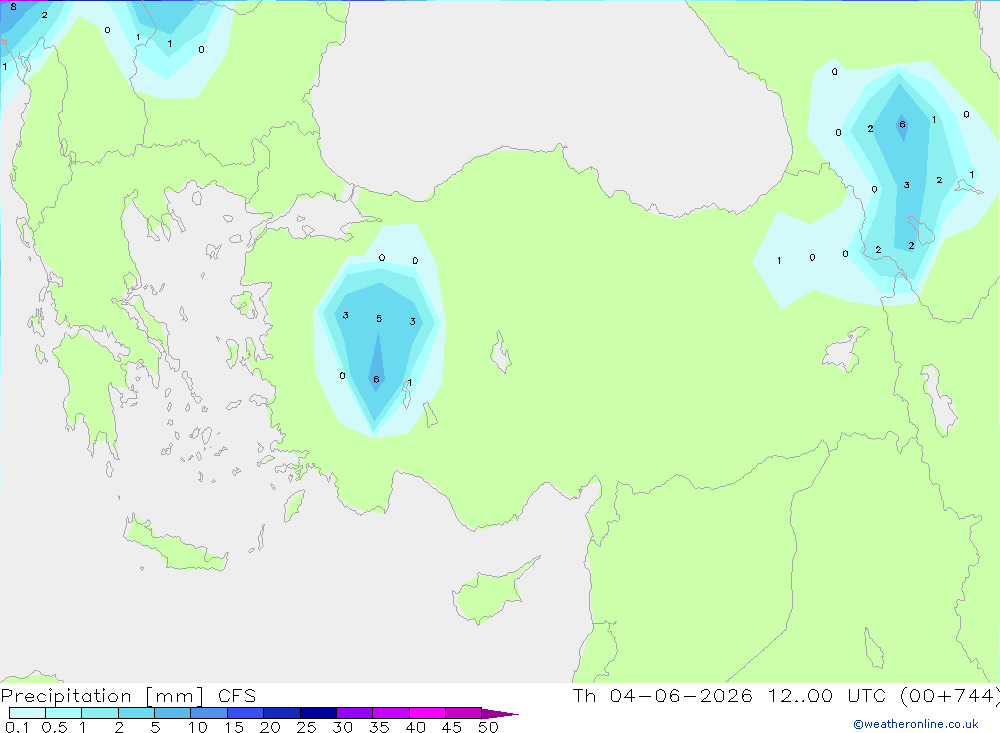Screen dimensions: 1000x733
Task: Click the legend value '20'
Action: click(x=270, y=727)
